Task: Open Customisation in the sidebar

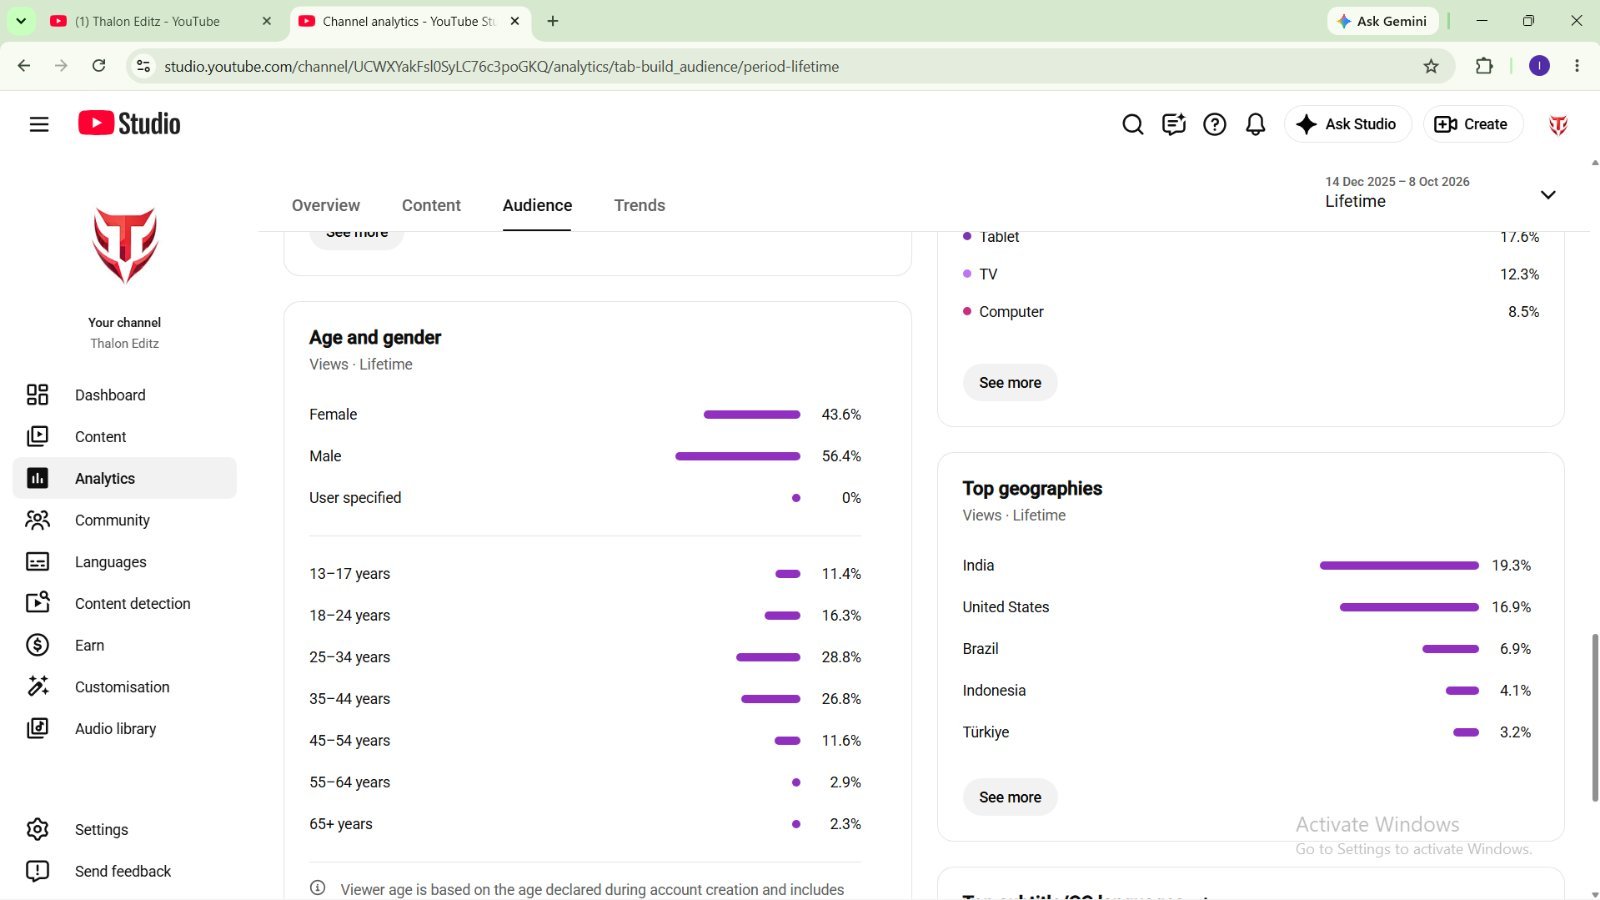Action: tap(125, 687)
